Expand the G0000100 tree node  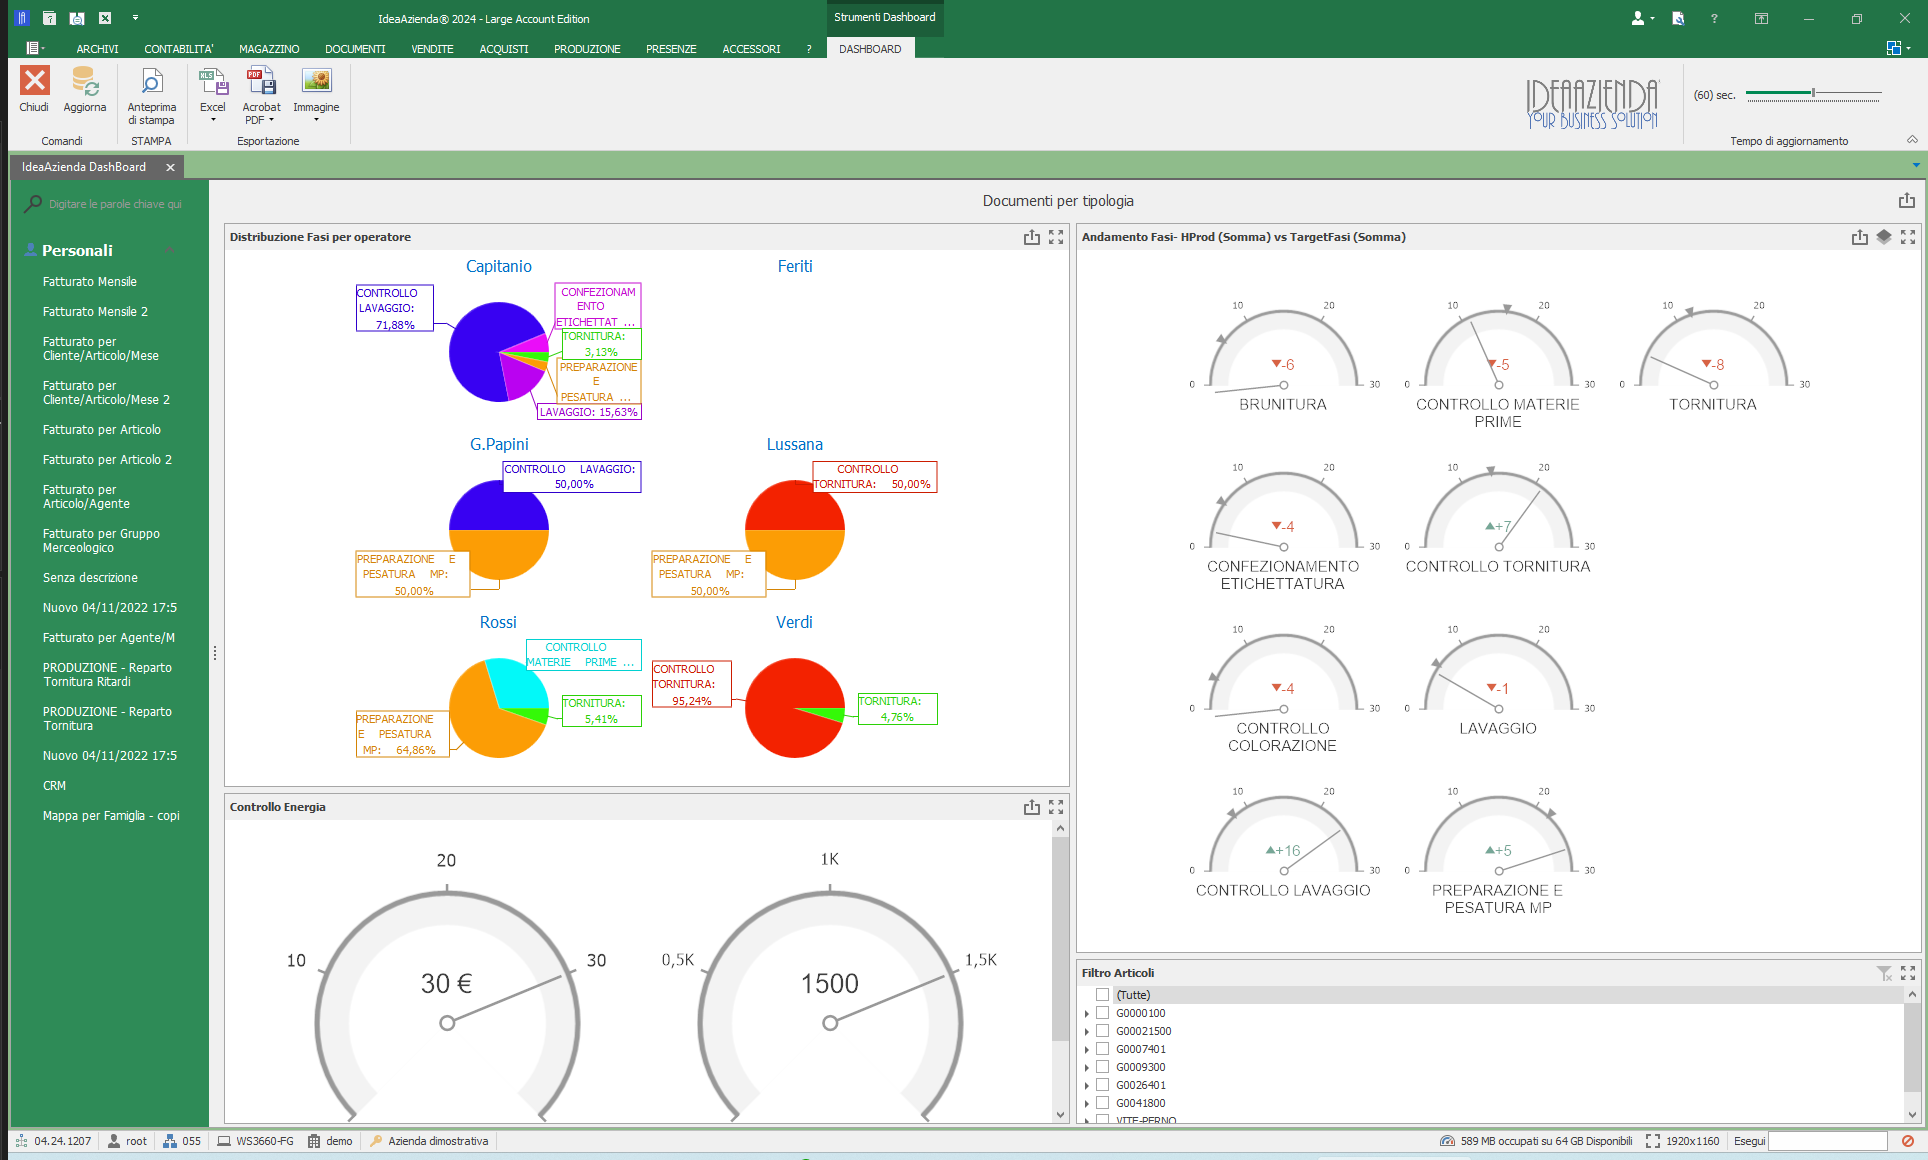(1087, 1014)
